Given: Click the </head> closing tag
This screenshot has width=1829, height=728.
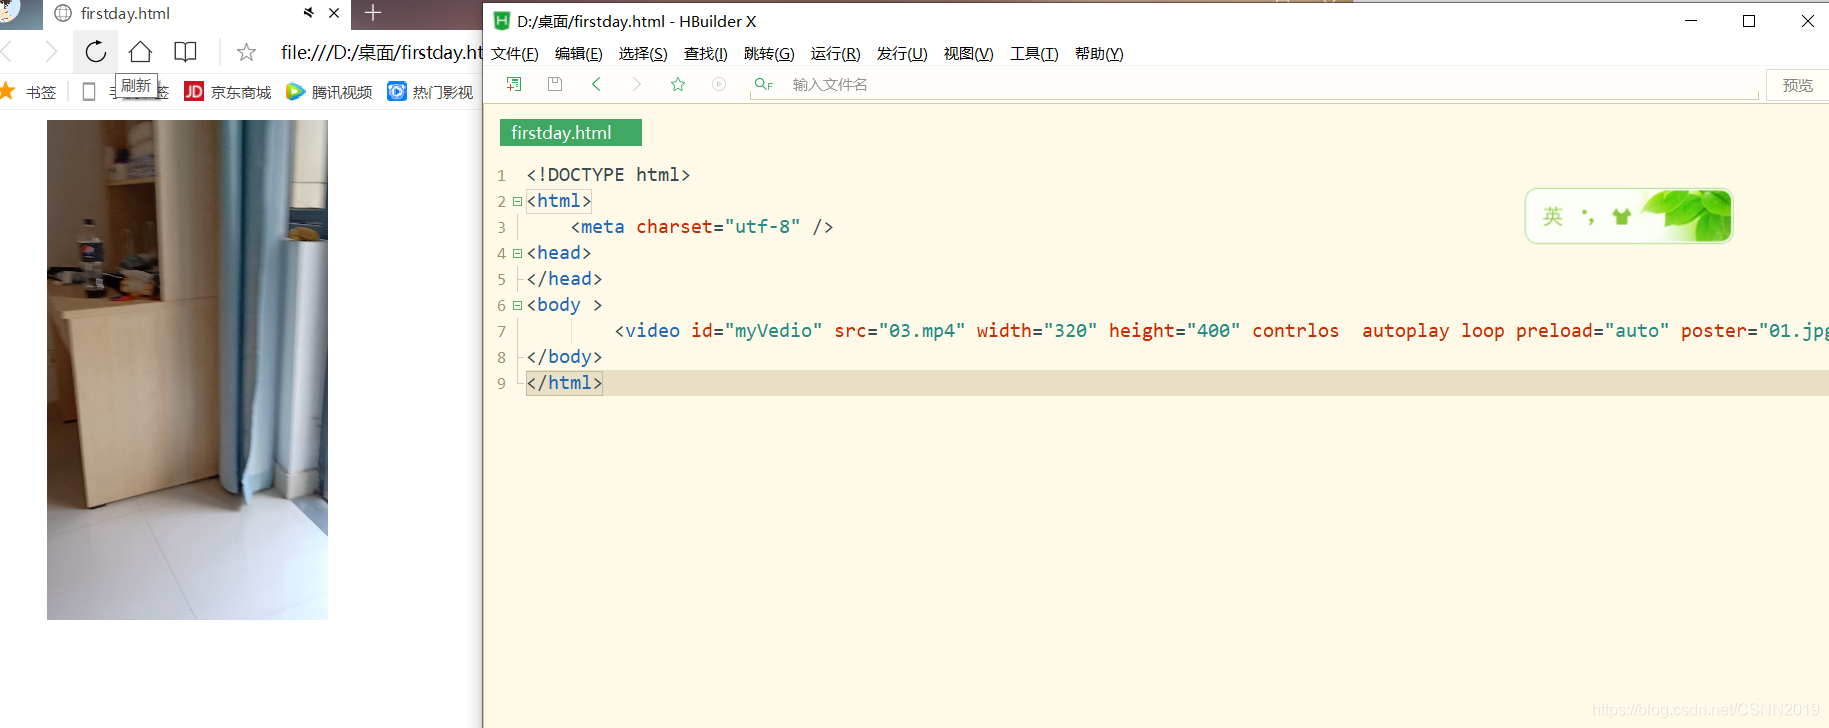Looking at the screenshot, I should tap(564, 279).
